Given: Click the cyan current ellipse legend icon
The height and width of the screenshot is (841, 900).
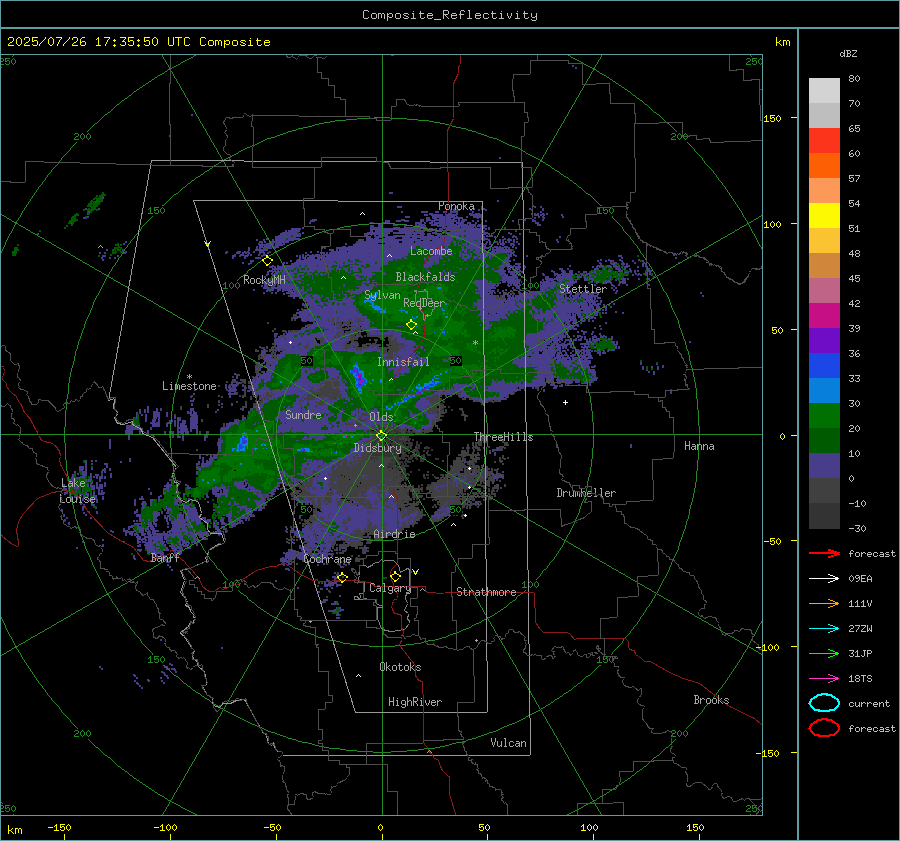Looking at the screenshot, I should 824,703.
